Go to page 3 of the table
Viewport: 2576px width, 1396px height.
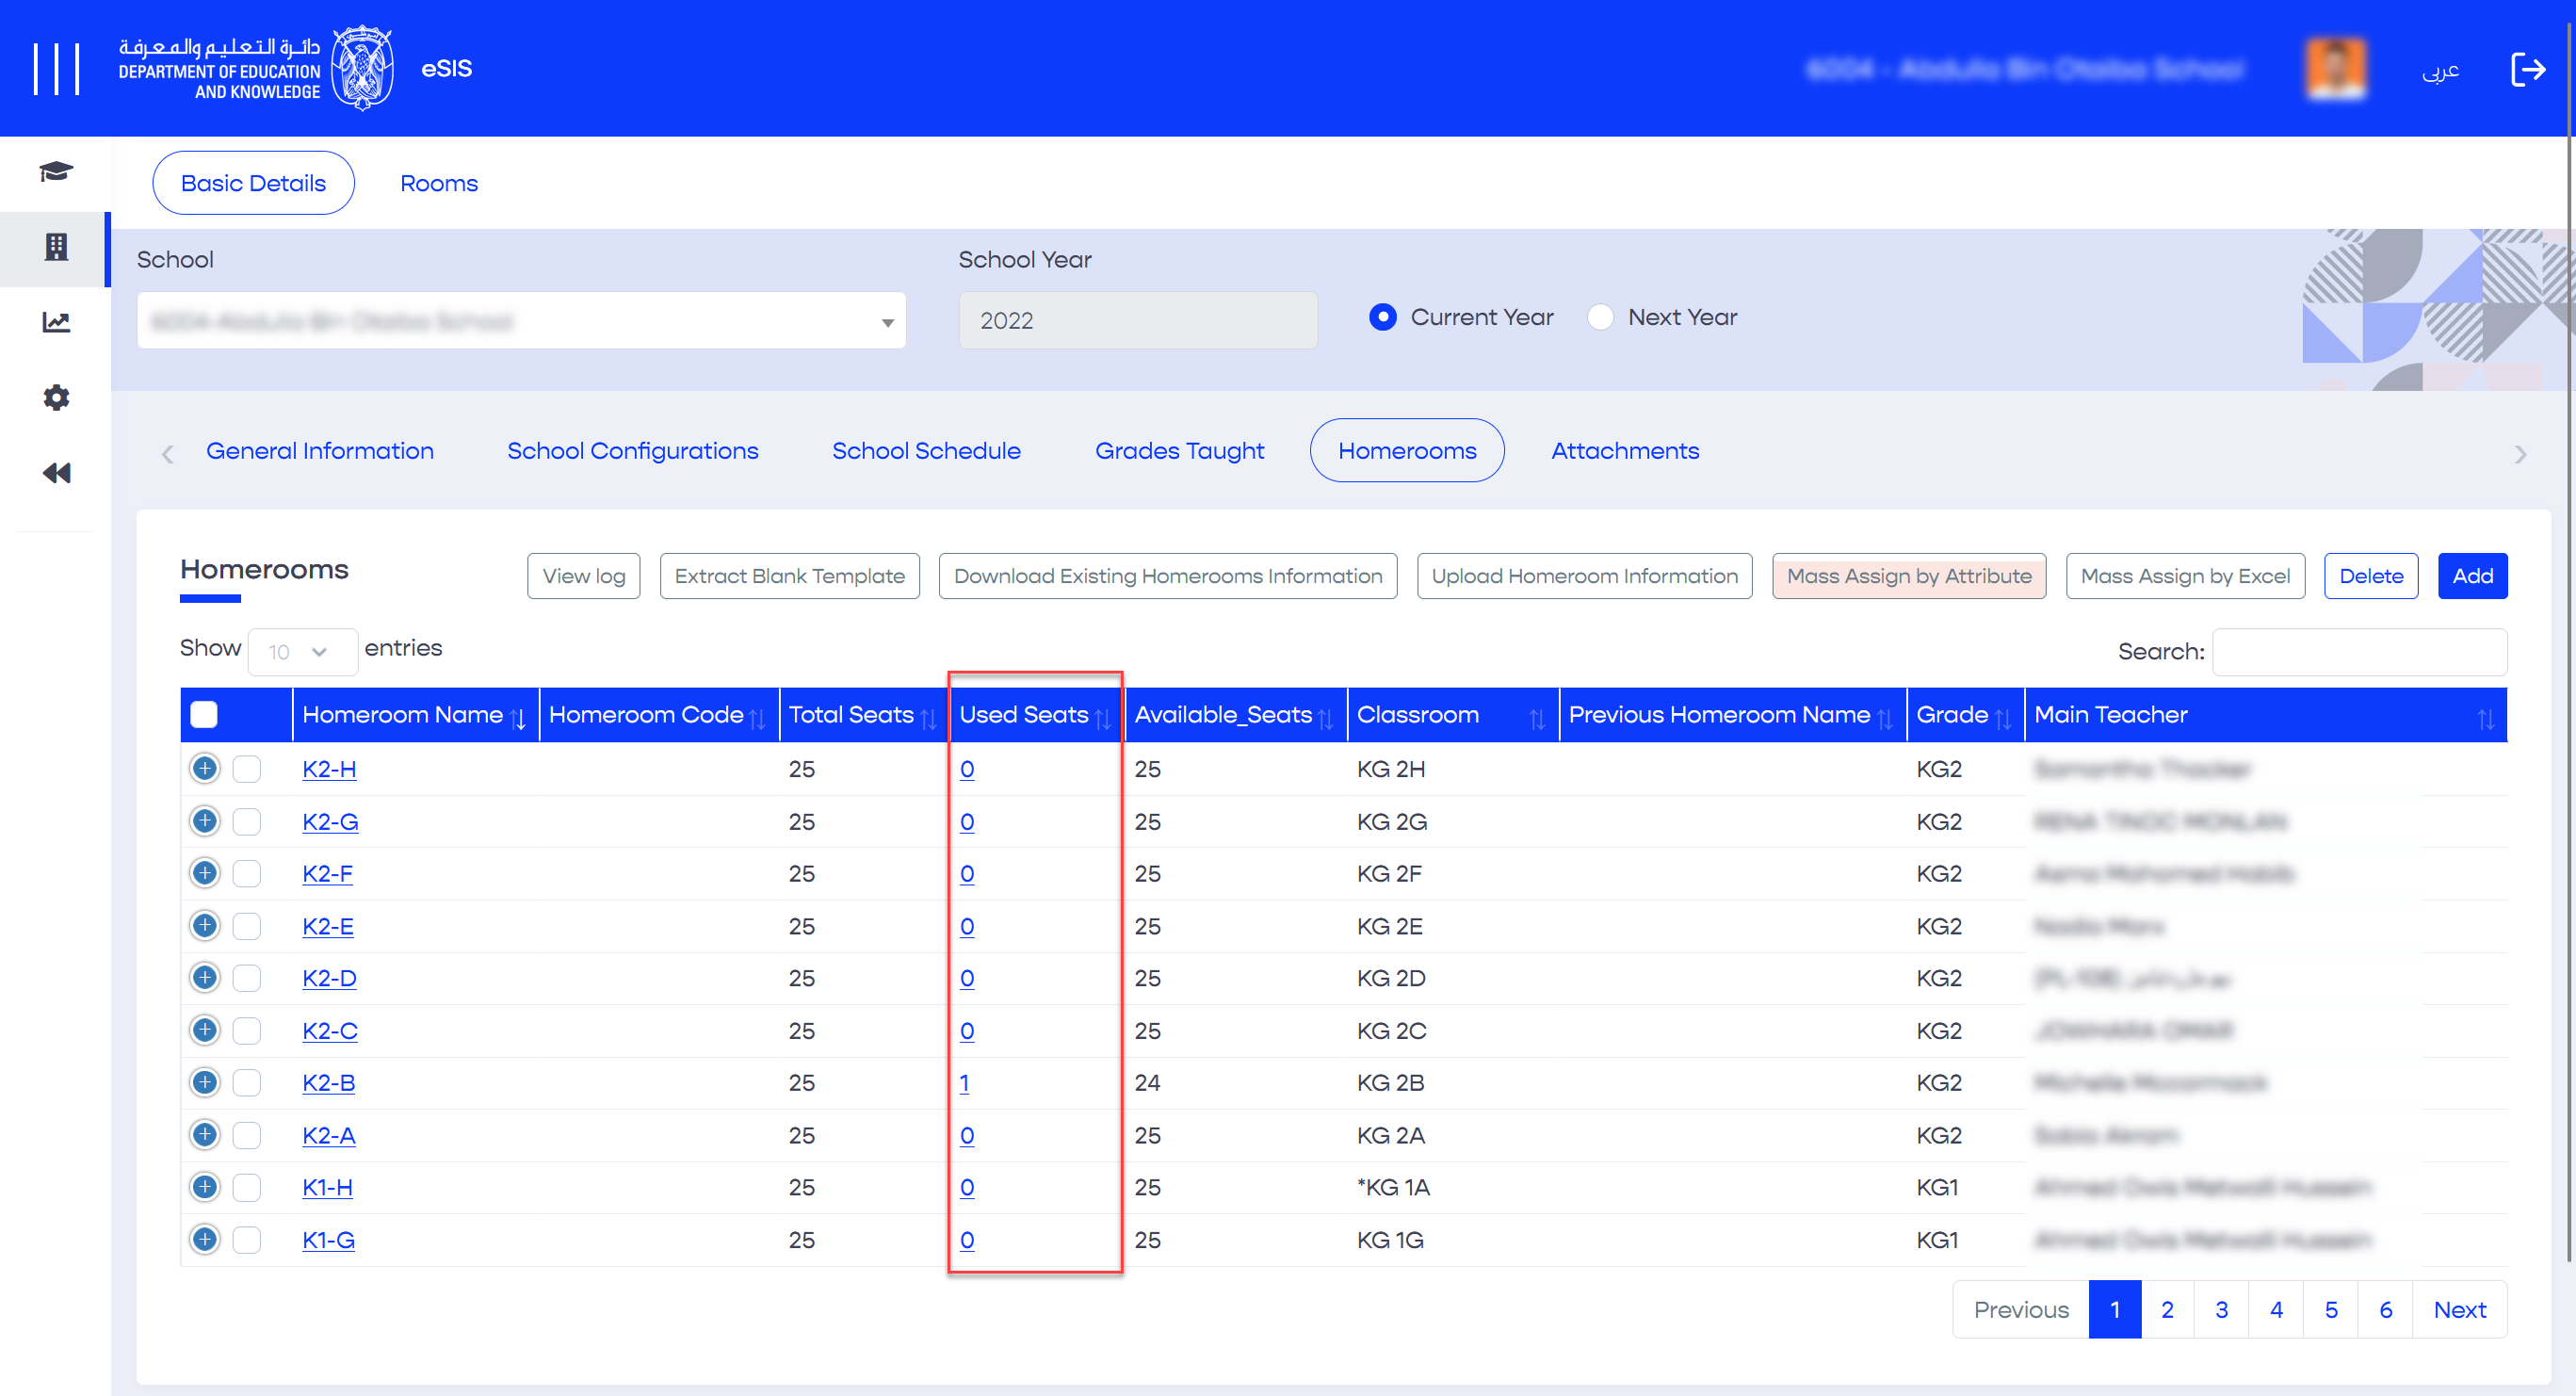coord(2221,1310)
